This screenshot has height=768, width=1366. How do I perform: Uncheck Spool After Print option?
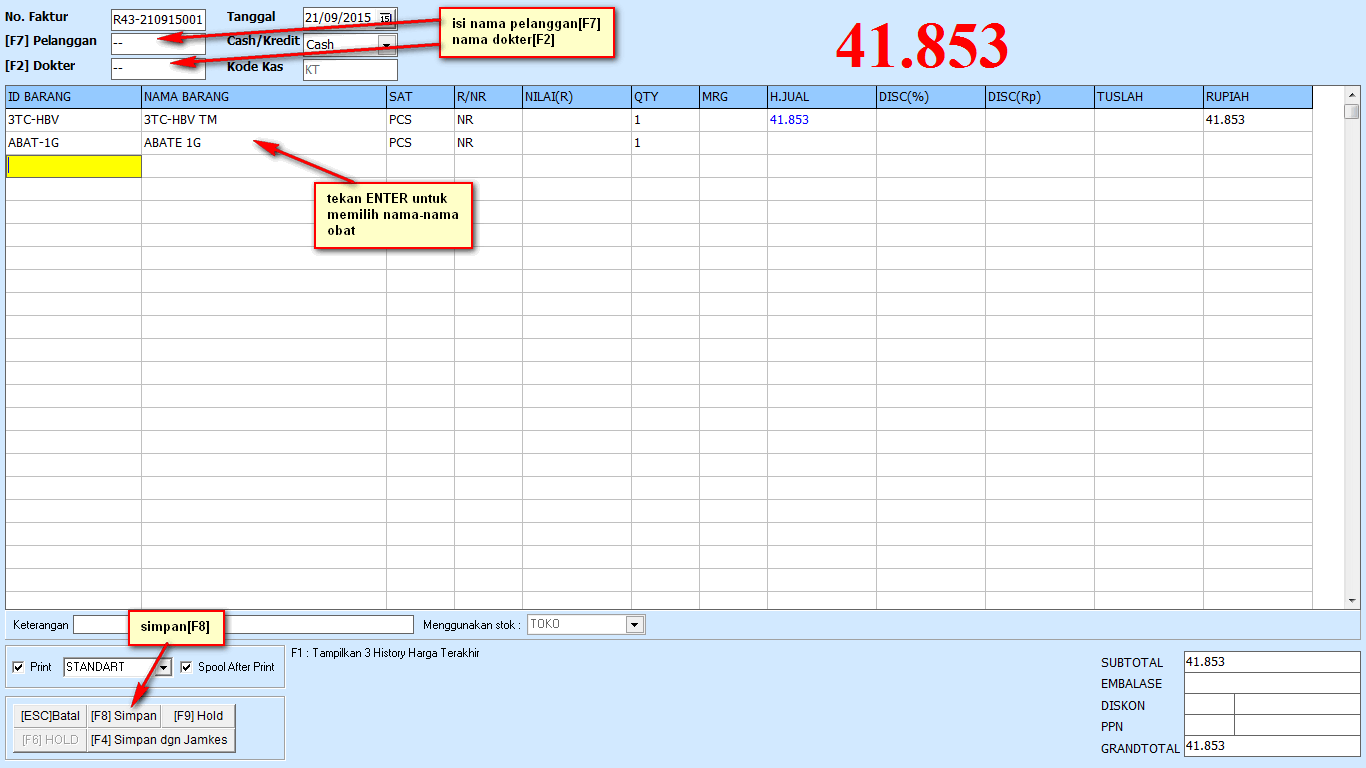186,667
